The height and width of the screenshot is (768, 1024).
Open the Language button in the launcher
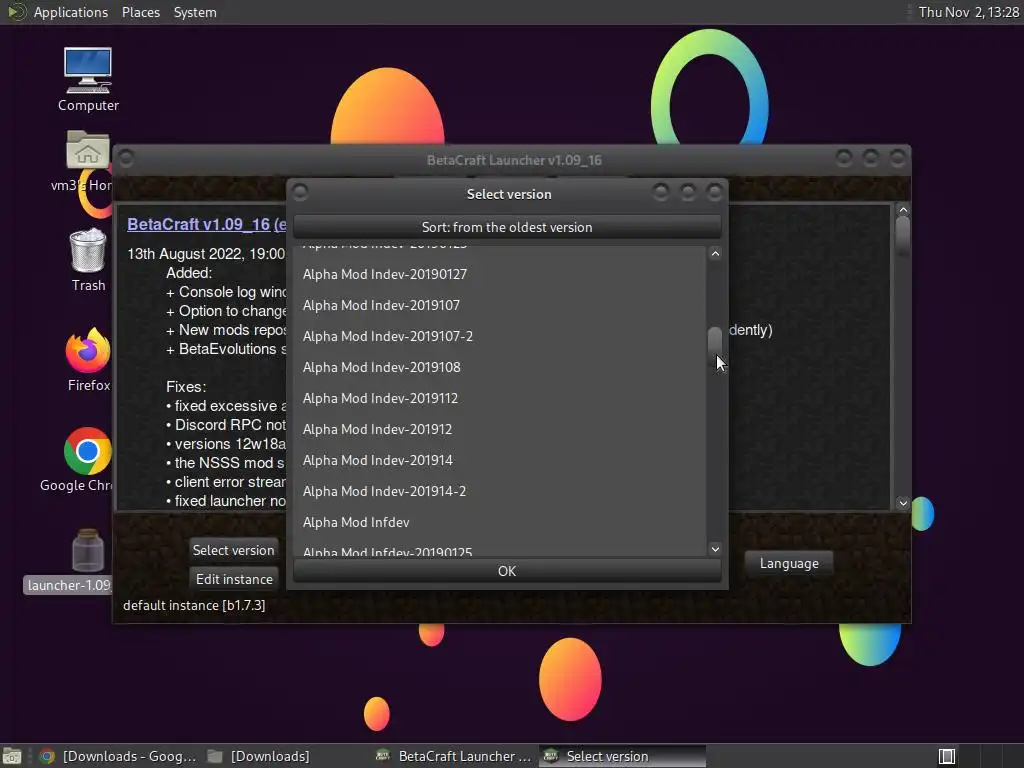(x=789, y=563)
